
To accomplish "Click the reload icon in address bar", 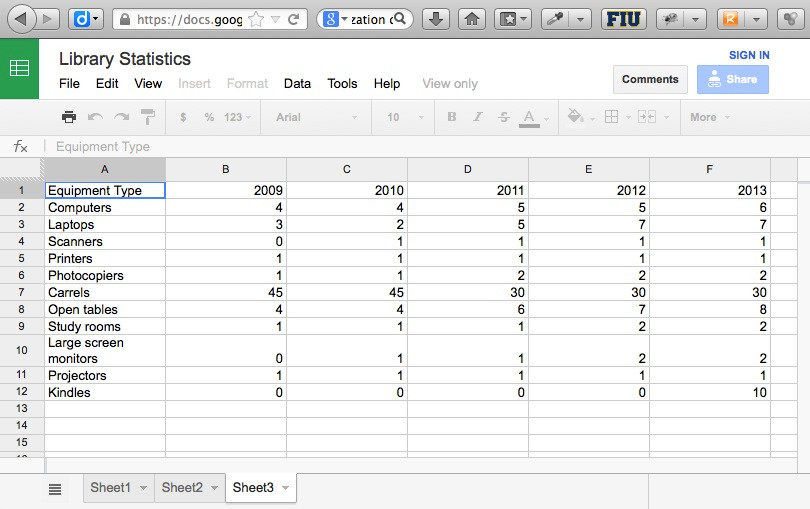I will 293,20.
